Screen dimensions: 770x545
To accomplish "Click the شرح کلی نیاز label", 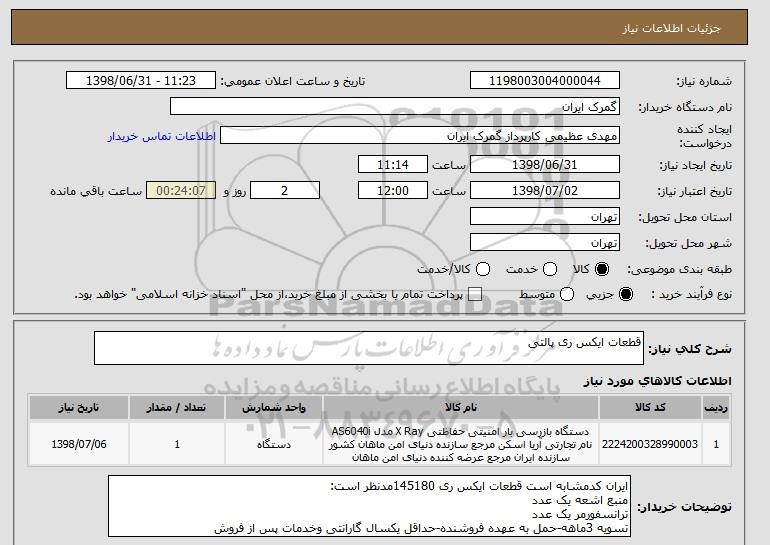I will tap(690, 349).
